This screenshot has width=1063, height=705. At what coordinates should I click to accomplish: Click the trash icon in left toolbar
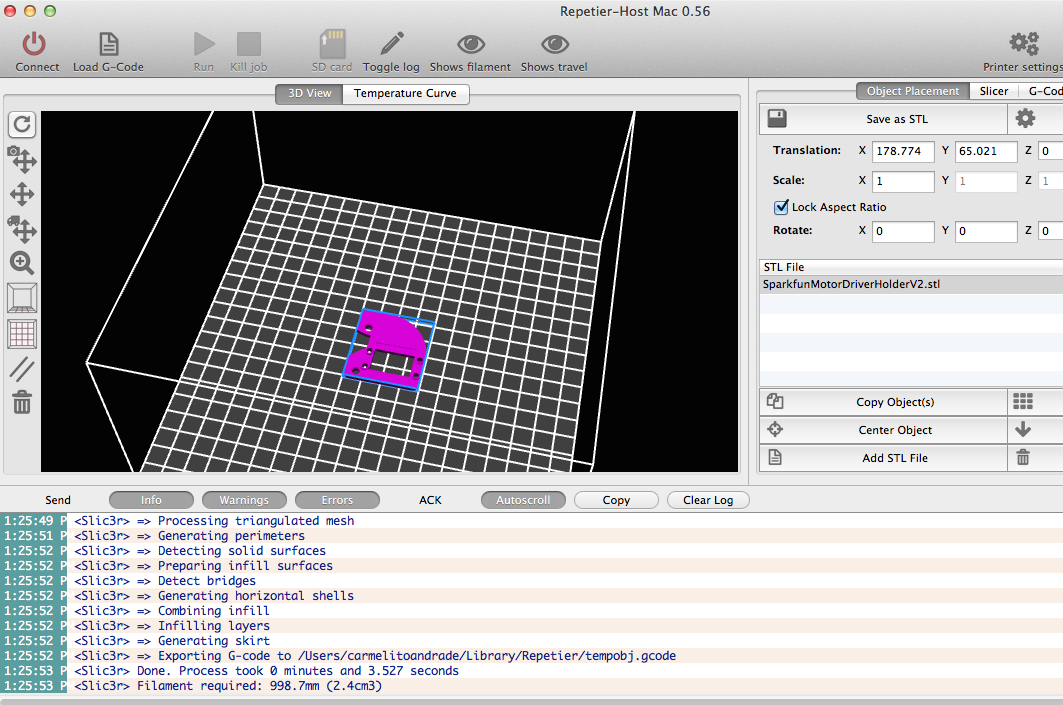tap(22, 402)
